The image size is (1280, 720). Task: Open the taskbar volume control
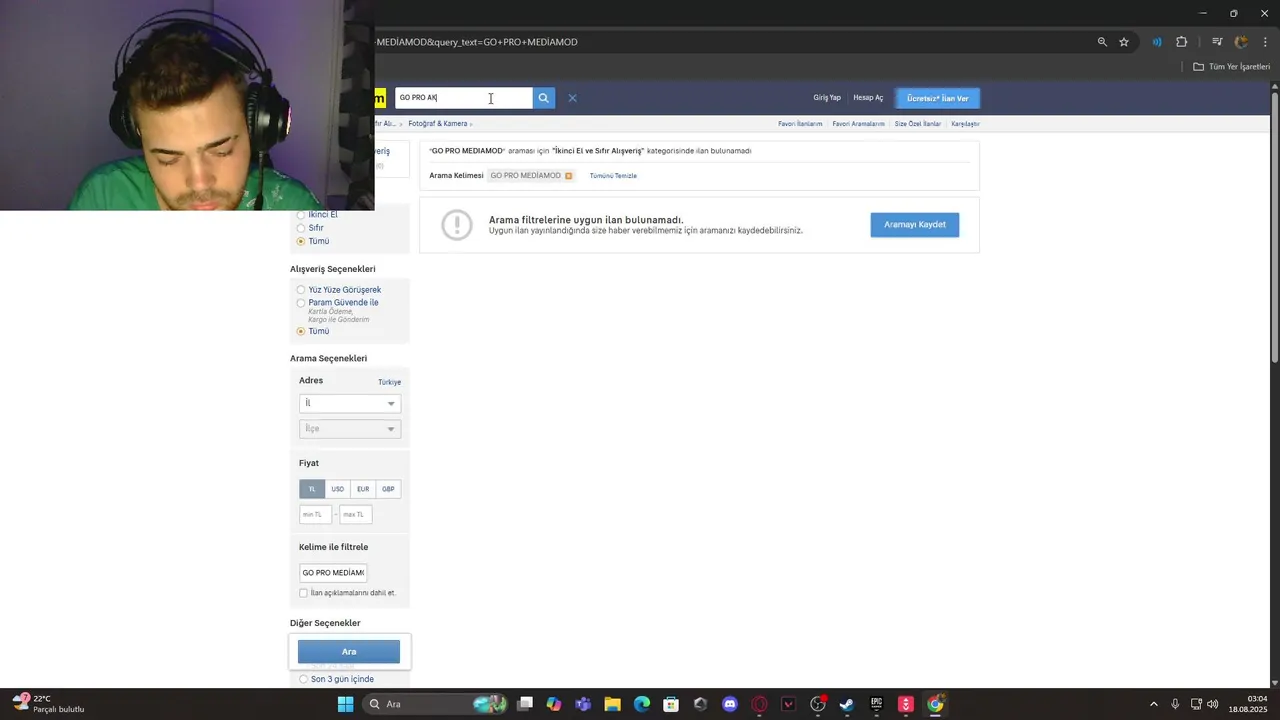pyautogui.click(x=1213, y=704)
